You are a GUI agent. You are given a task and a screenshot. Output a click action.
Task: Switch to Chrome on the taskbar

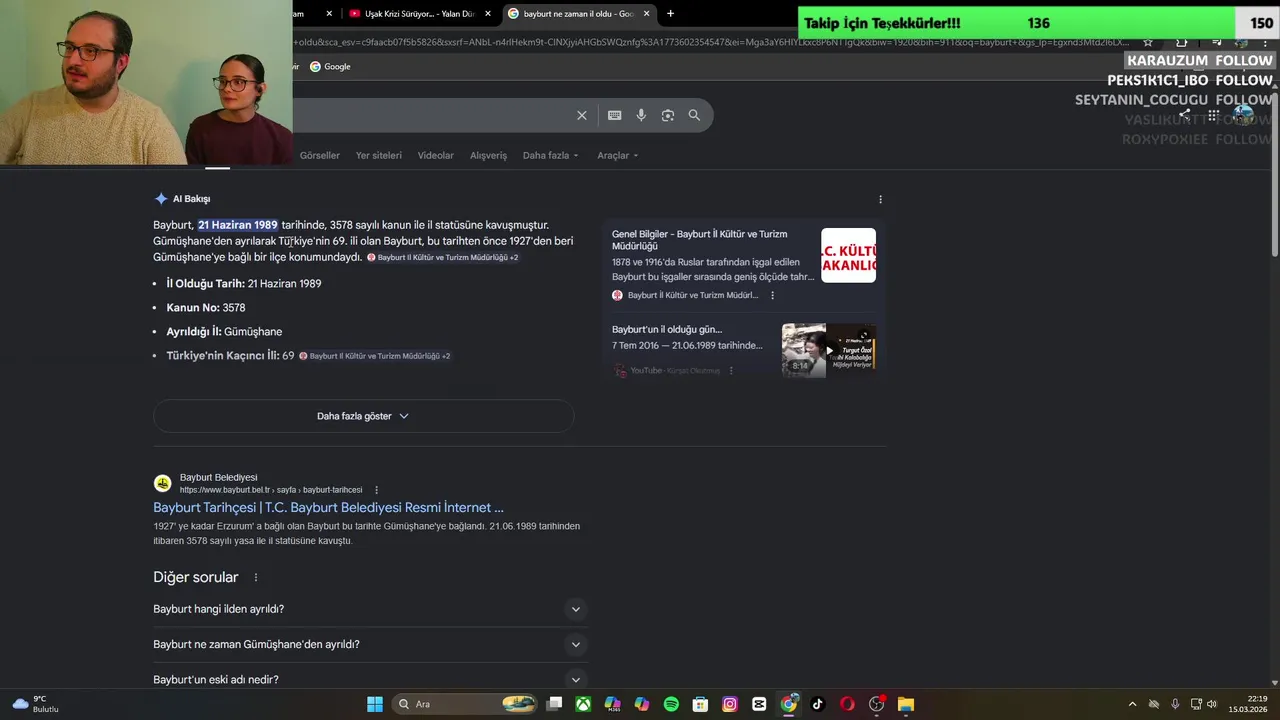coord(789,704)
